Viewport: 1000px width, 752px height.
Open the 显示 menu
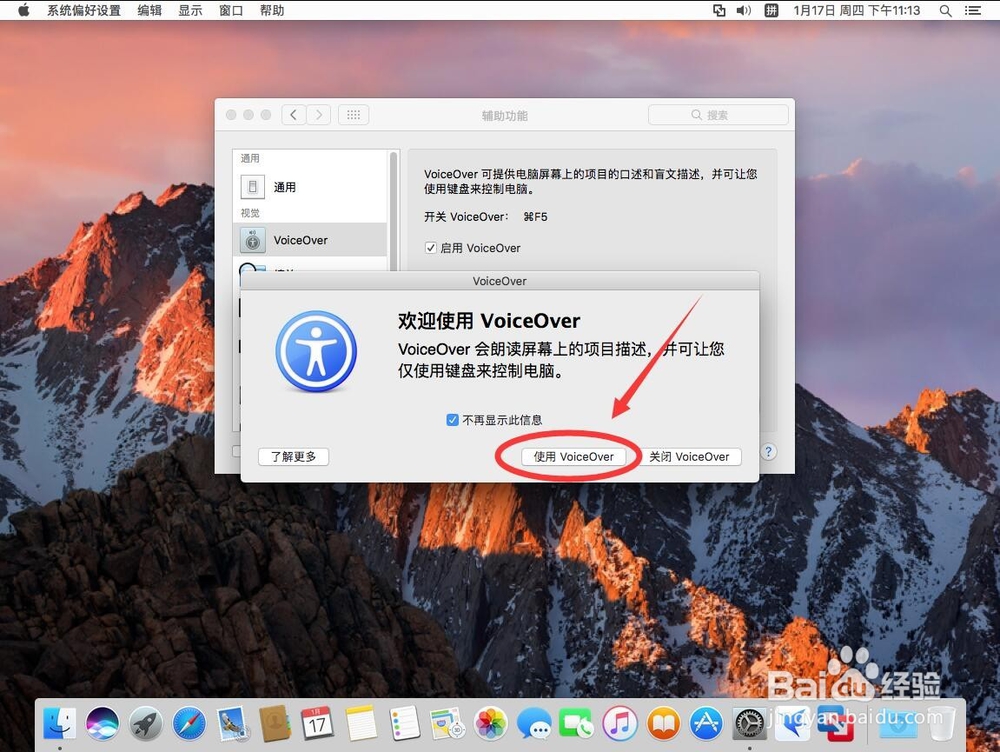point(190,10)
